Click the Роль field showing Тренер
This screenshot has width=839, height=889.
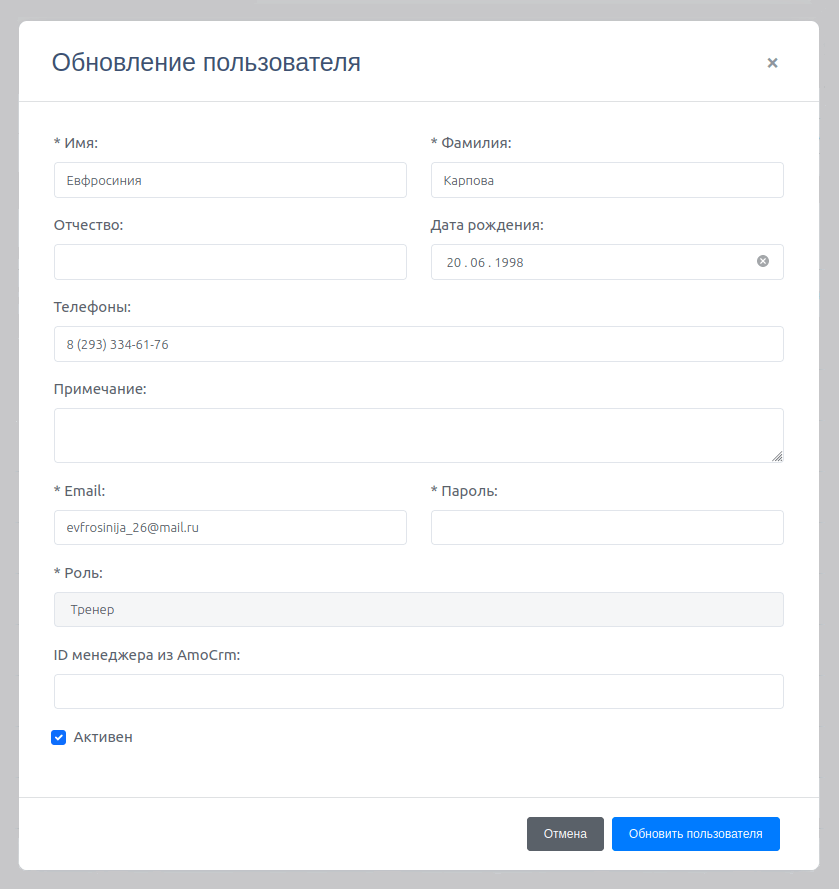(418, 609)
